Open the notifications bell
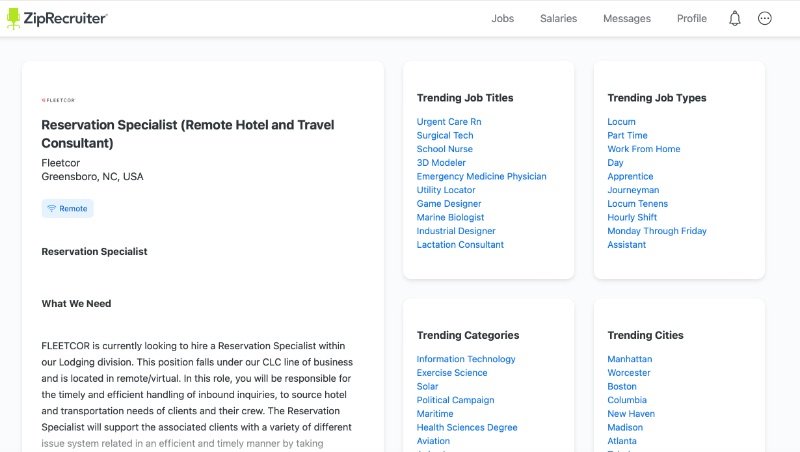The width and height of the screenshot is (800, 452). 735,18
